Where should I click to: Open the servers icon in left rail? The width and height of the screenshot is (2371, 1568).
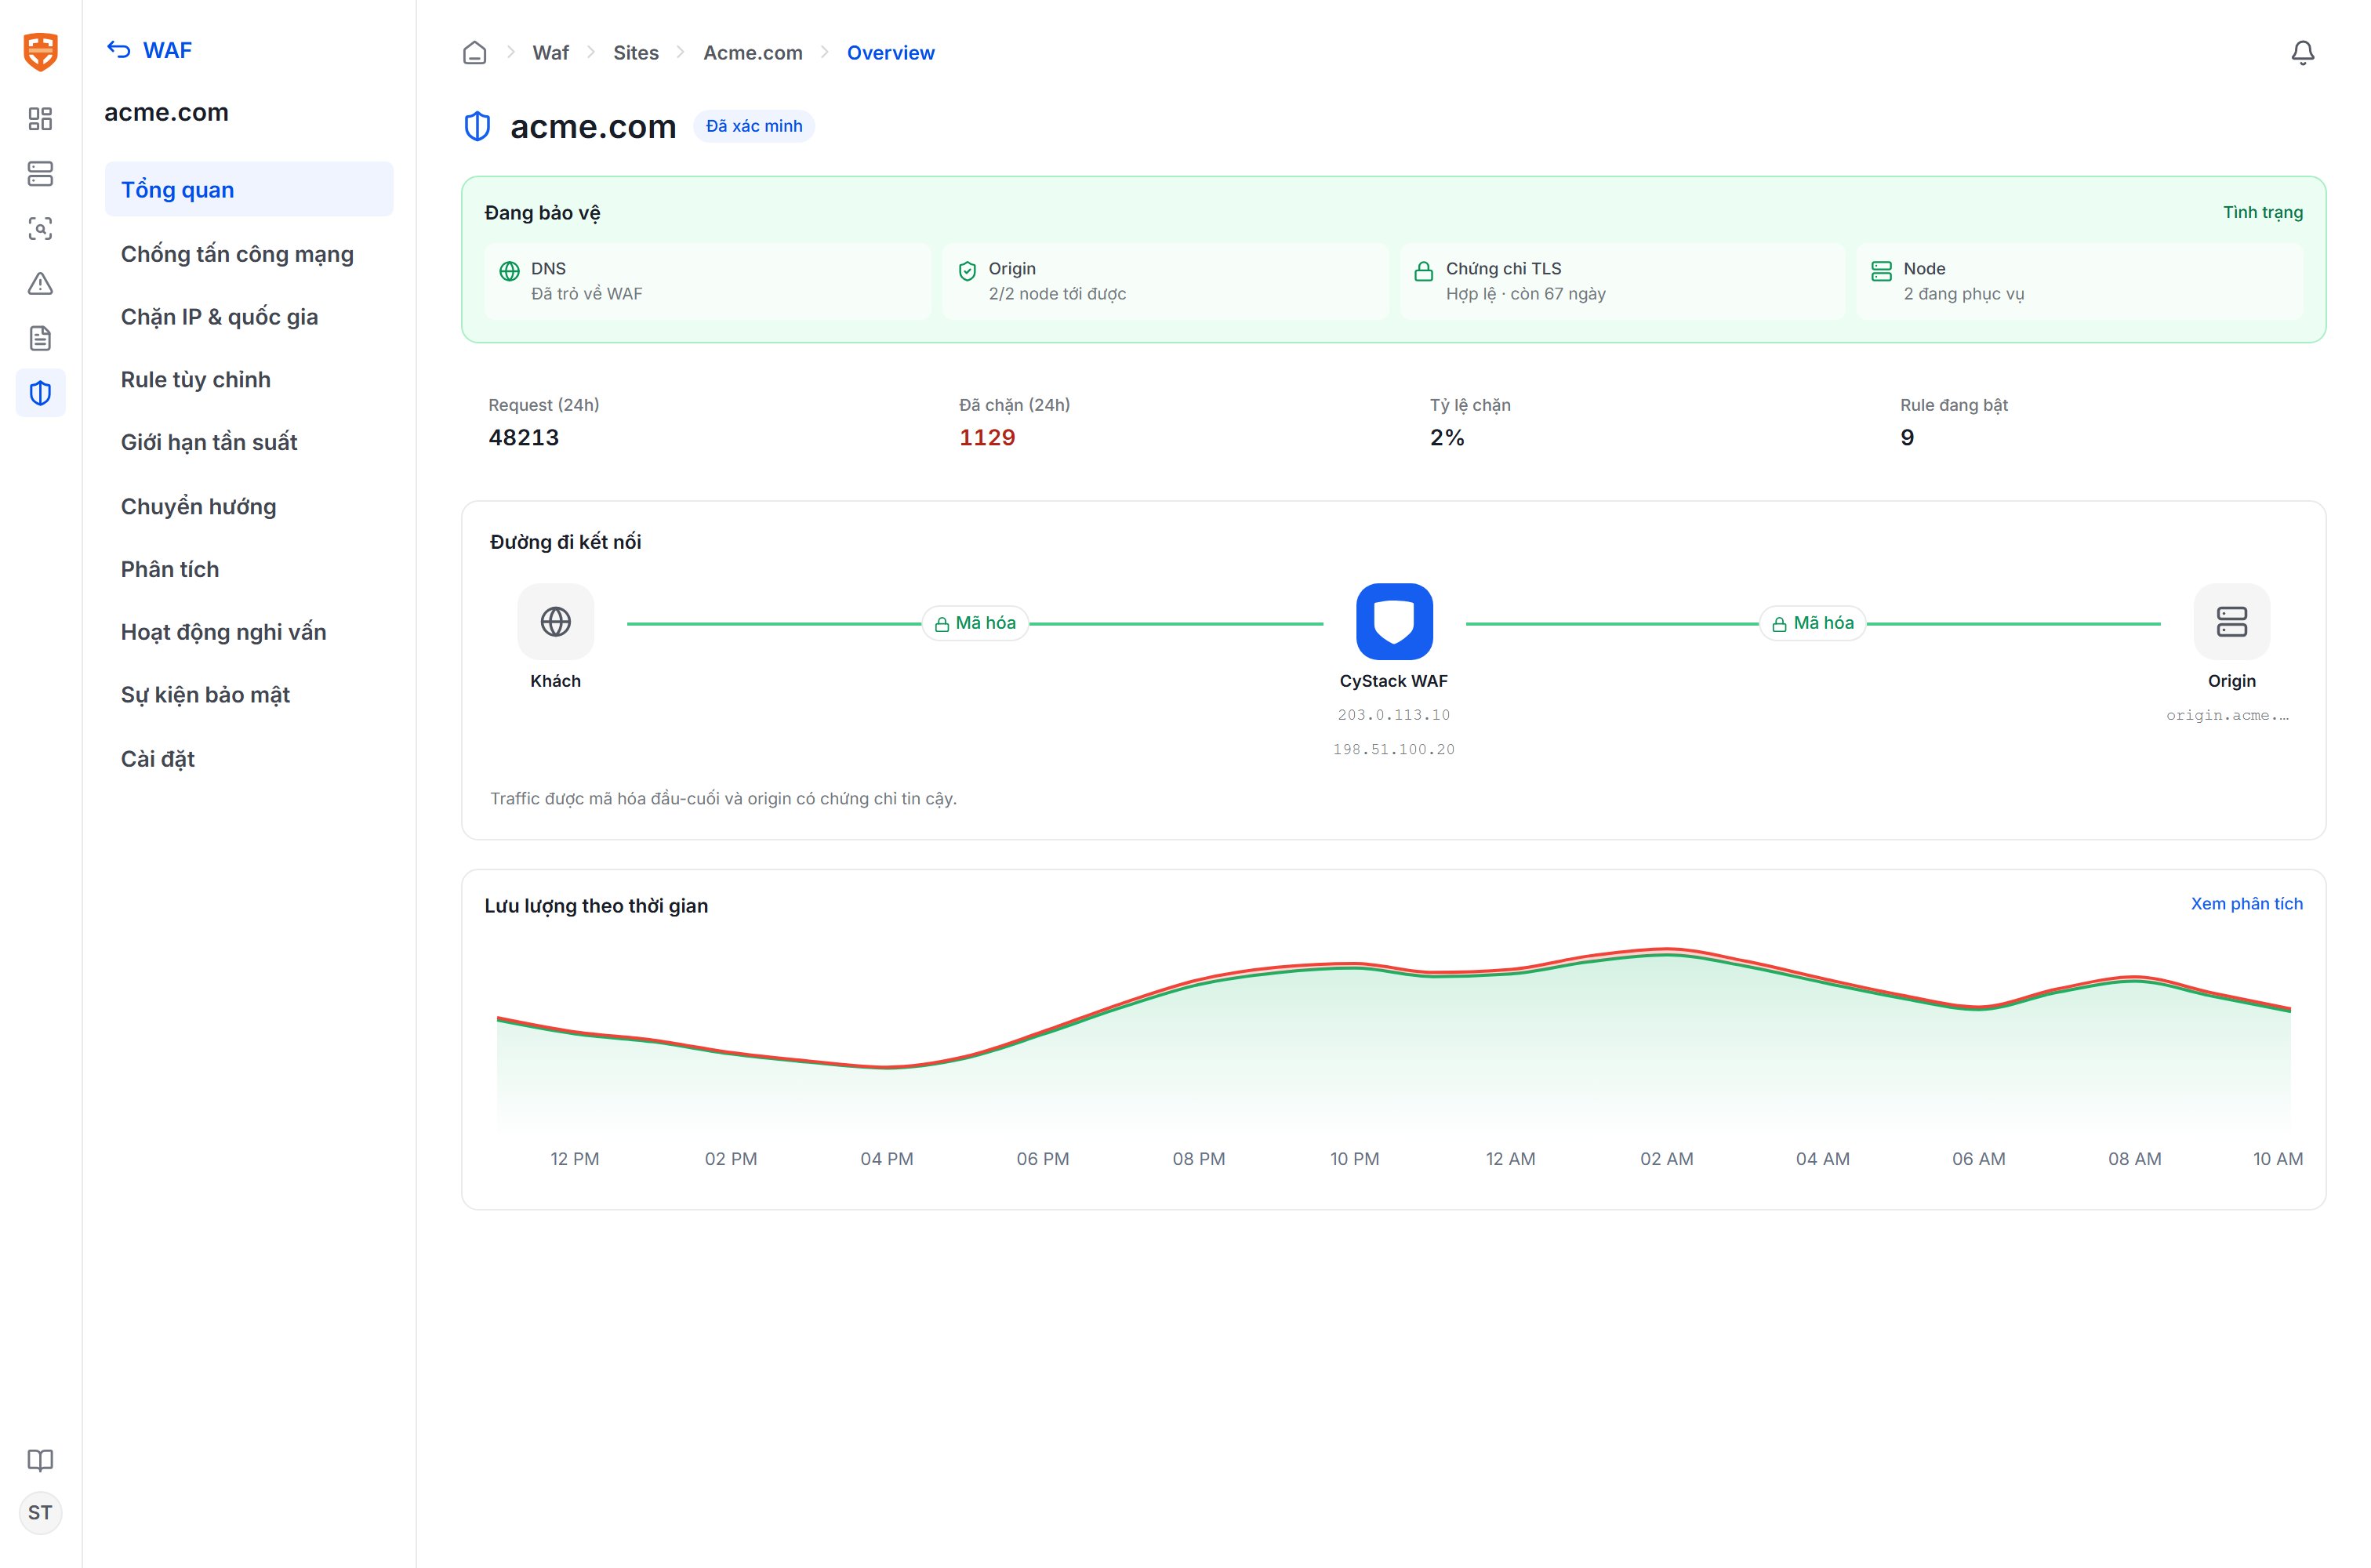(x=40, y=174)
